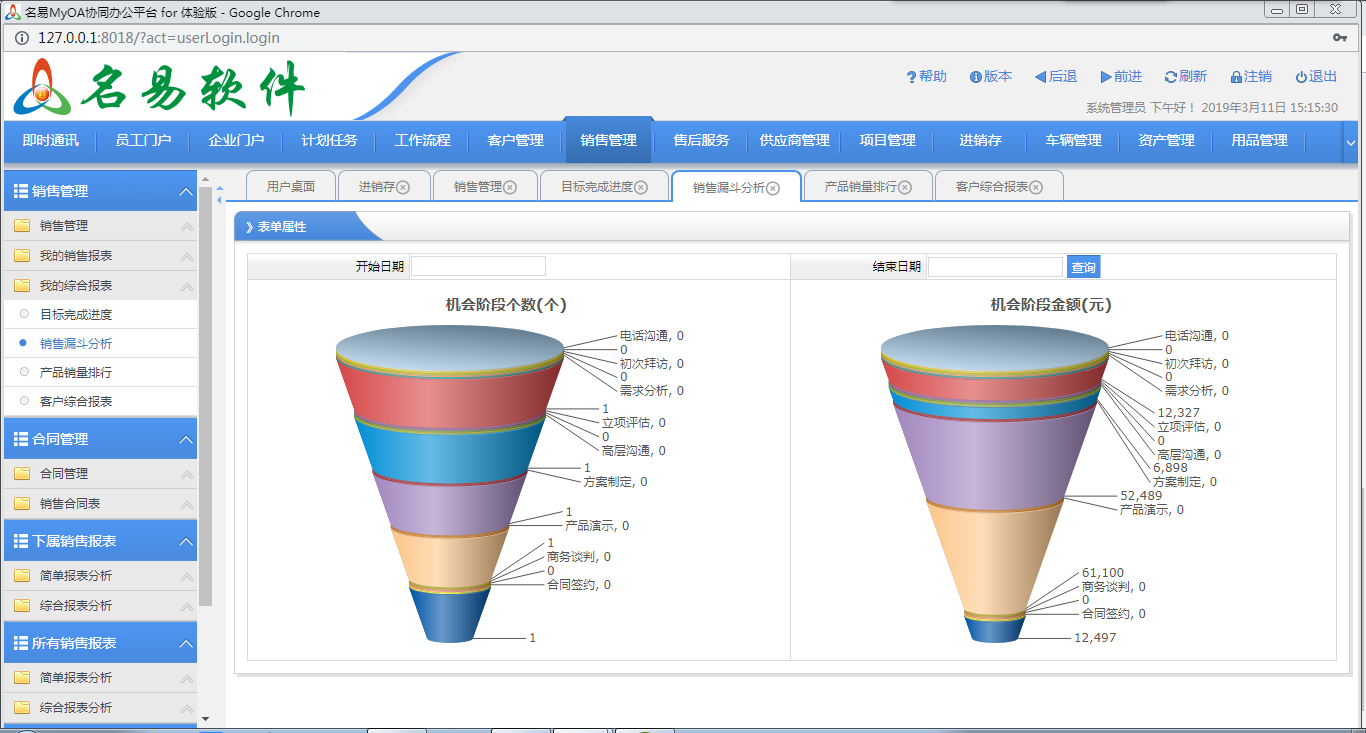Collapse the 销售管理 sidebar section header
This screenshot has width=1366, height=733.
186,191
